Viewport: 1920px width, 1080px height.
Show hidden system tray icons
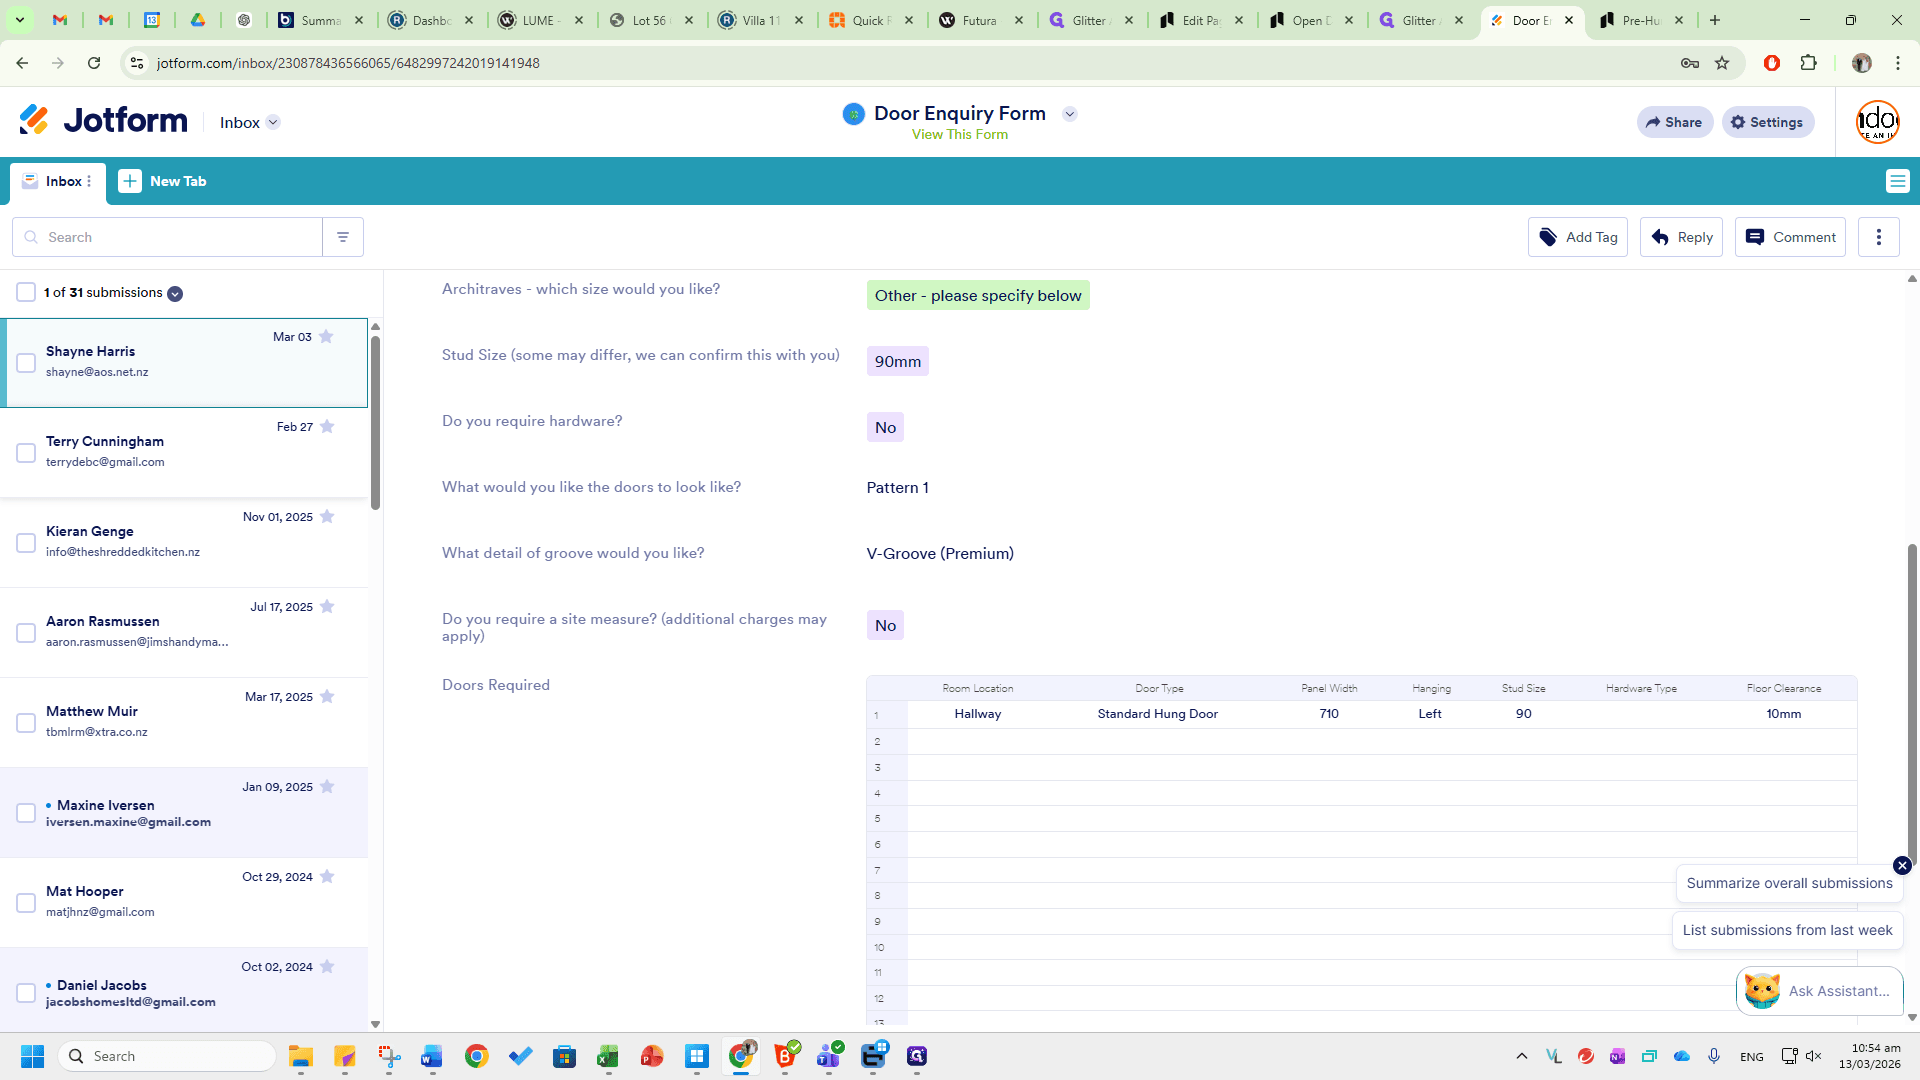click(x=1522, y=1056)
